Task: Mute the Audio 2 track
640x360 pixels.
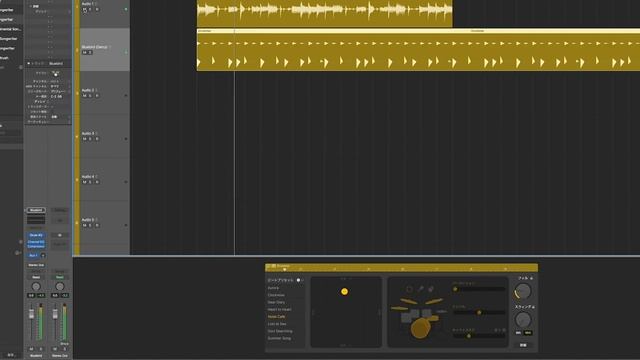Action: [84, 96]
